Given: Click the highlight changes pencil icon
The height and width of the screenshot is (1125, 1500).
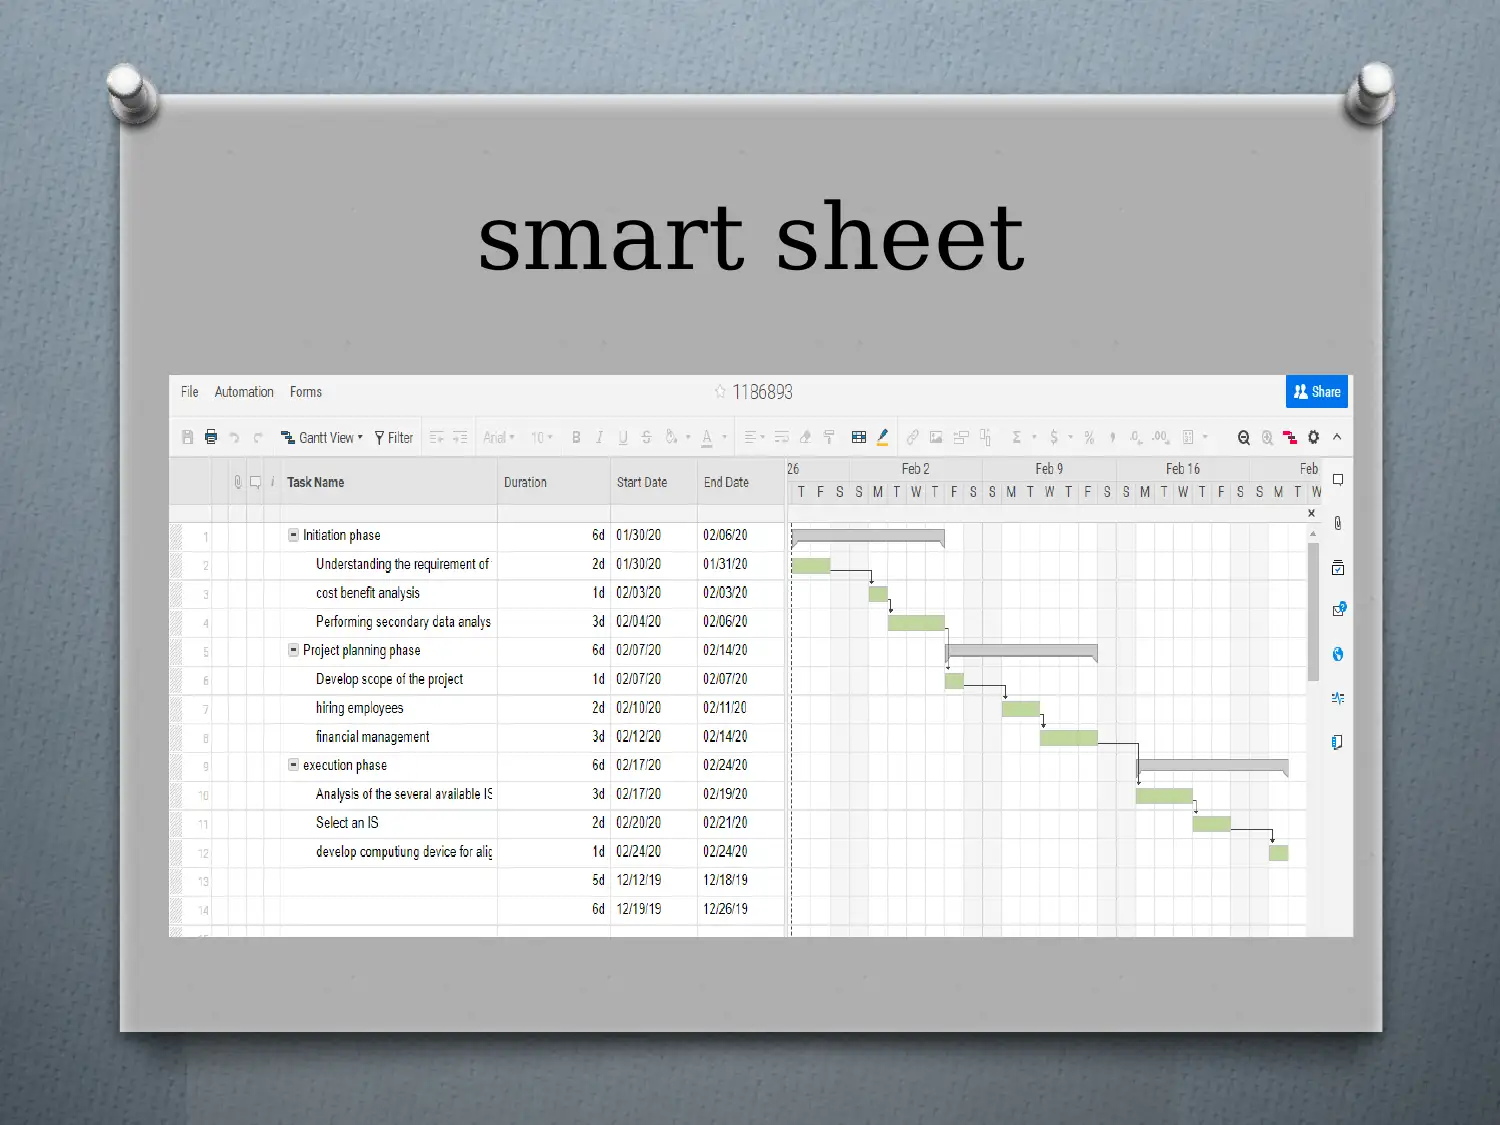Looking at the screenshot, I should 882,437.
